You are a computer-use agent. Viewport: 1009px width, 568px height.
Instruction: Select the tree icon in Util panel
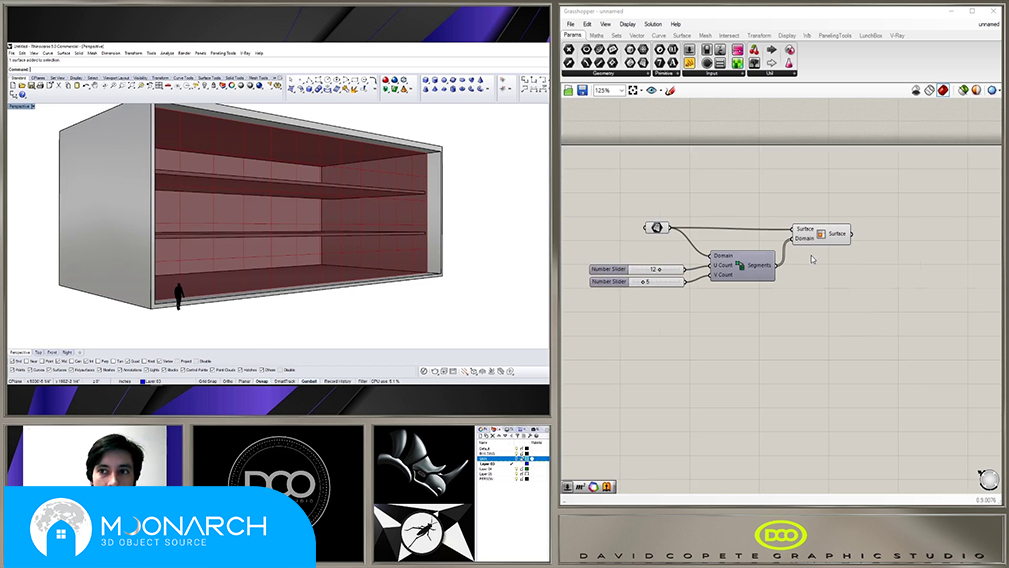[x=754, y=63]
